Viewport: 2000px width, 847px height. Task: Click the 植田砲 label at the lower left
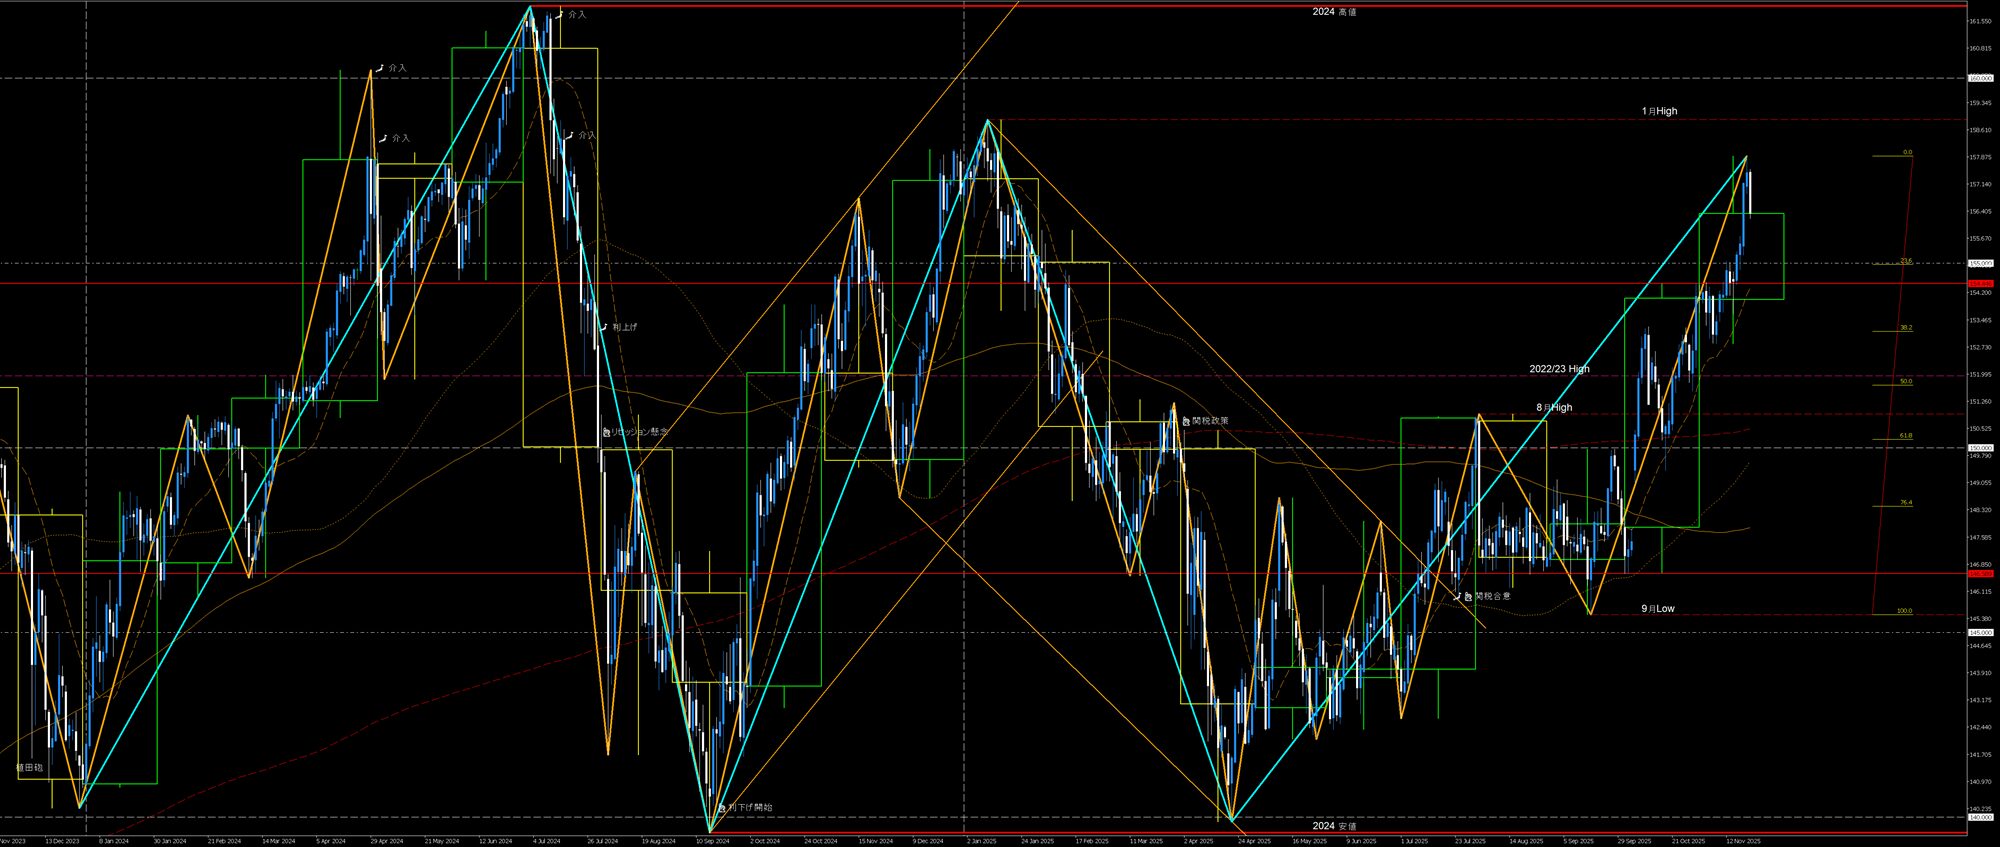[x=30, y=768]
